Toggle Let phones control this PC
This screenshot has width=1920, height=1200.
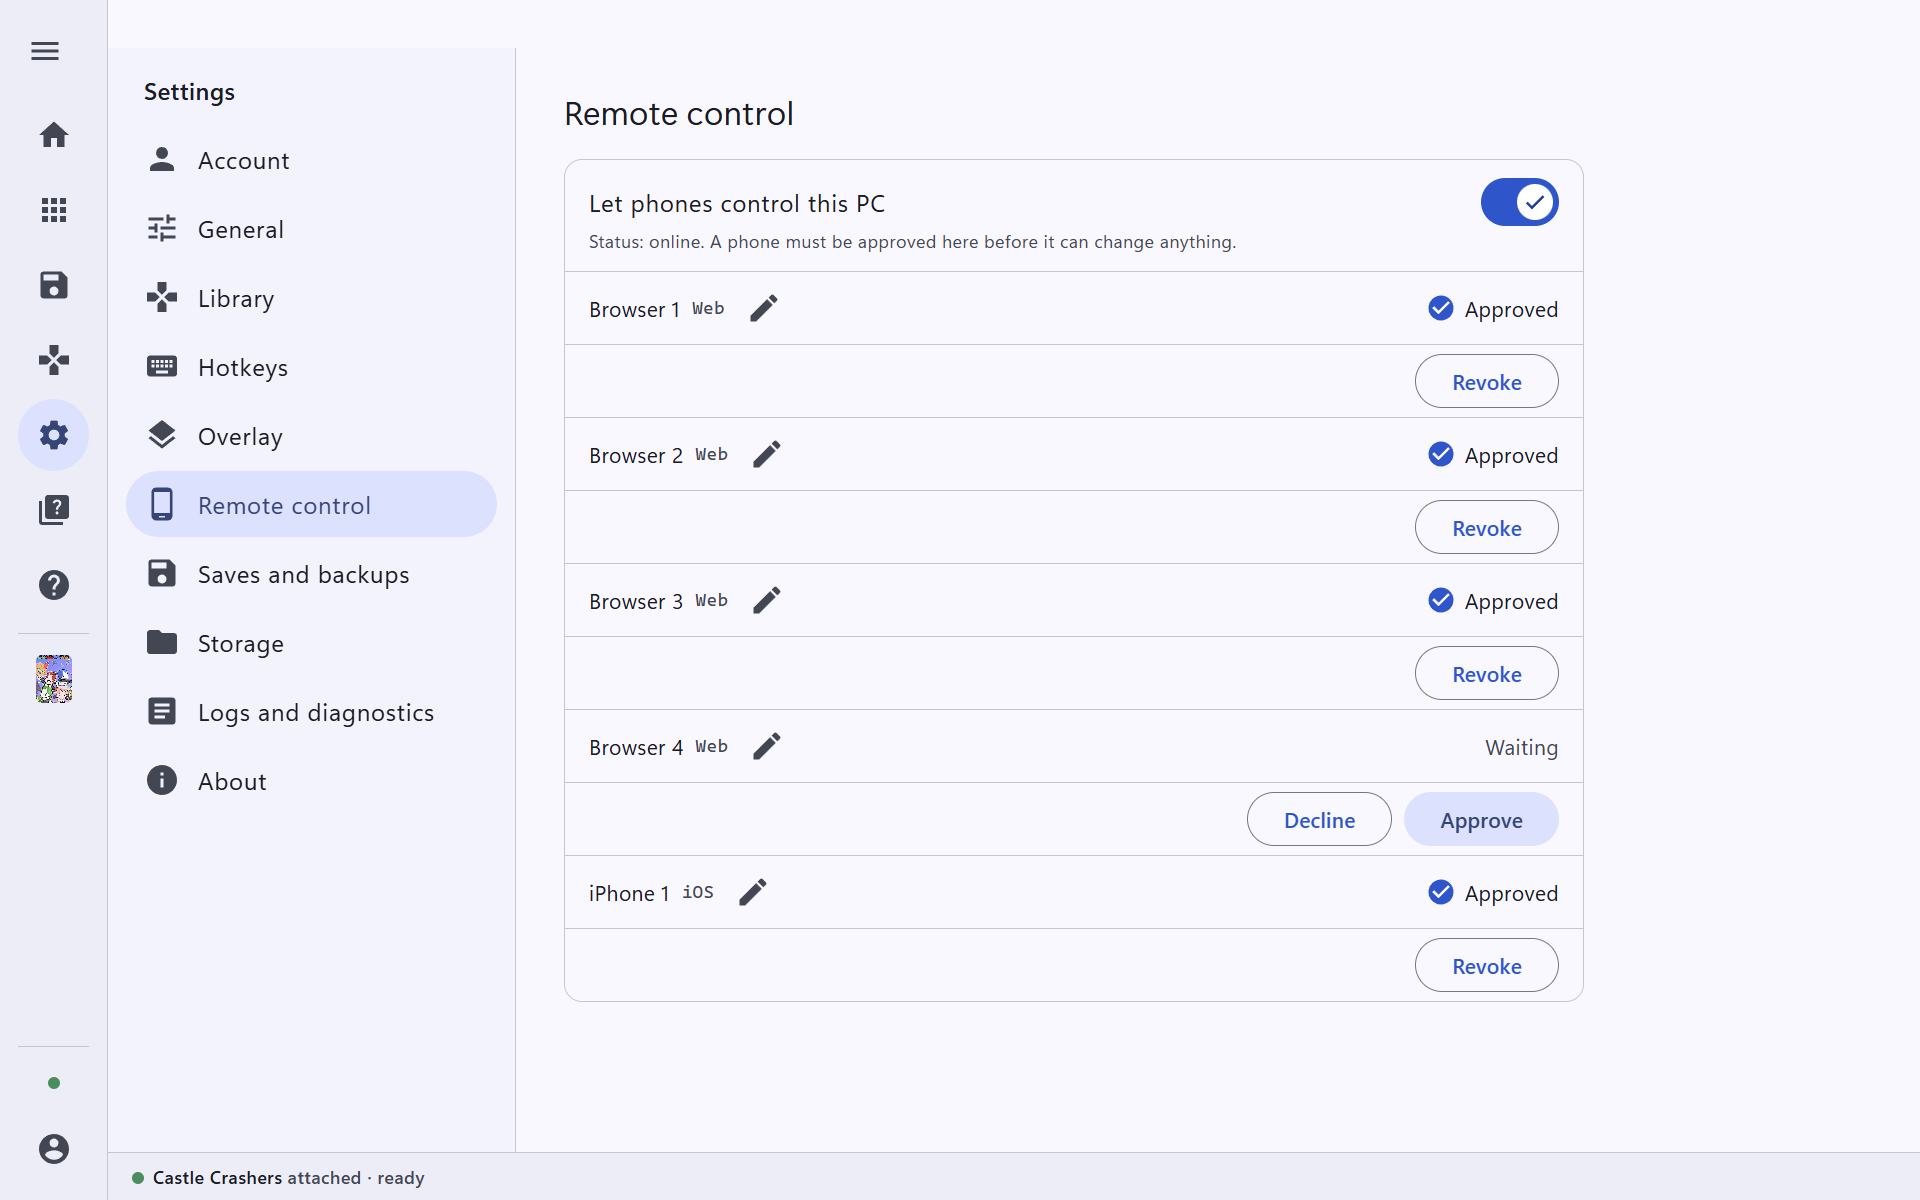click(1519, 203)
